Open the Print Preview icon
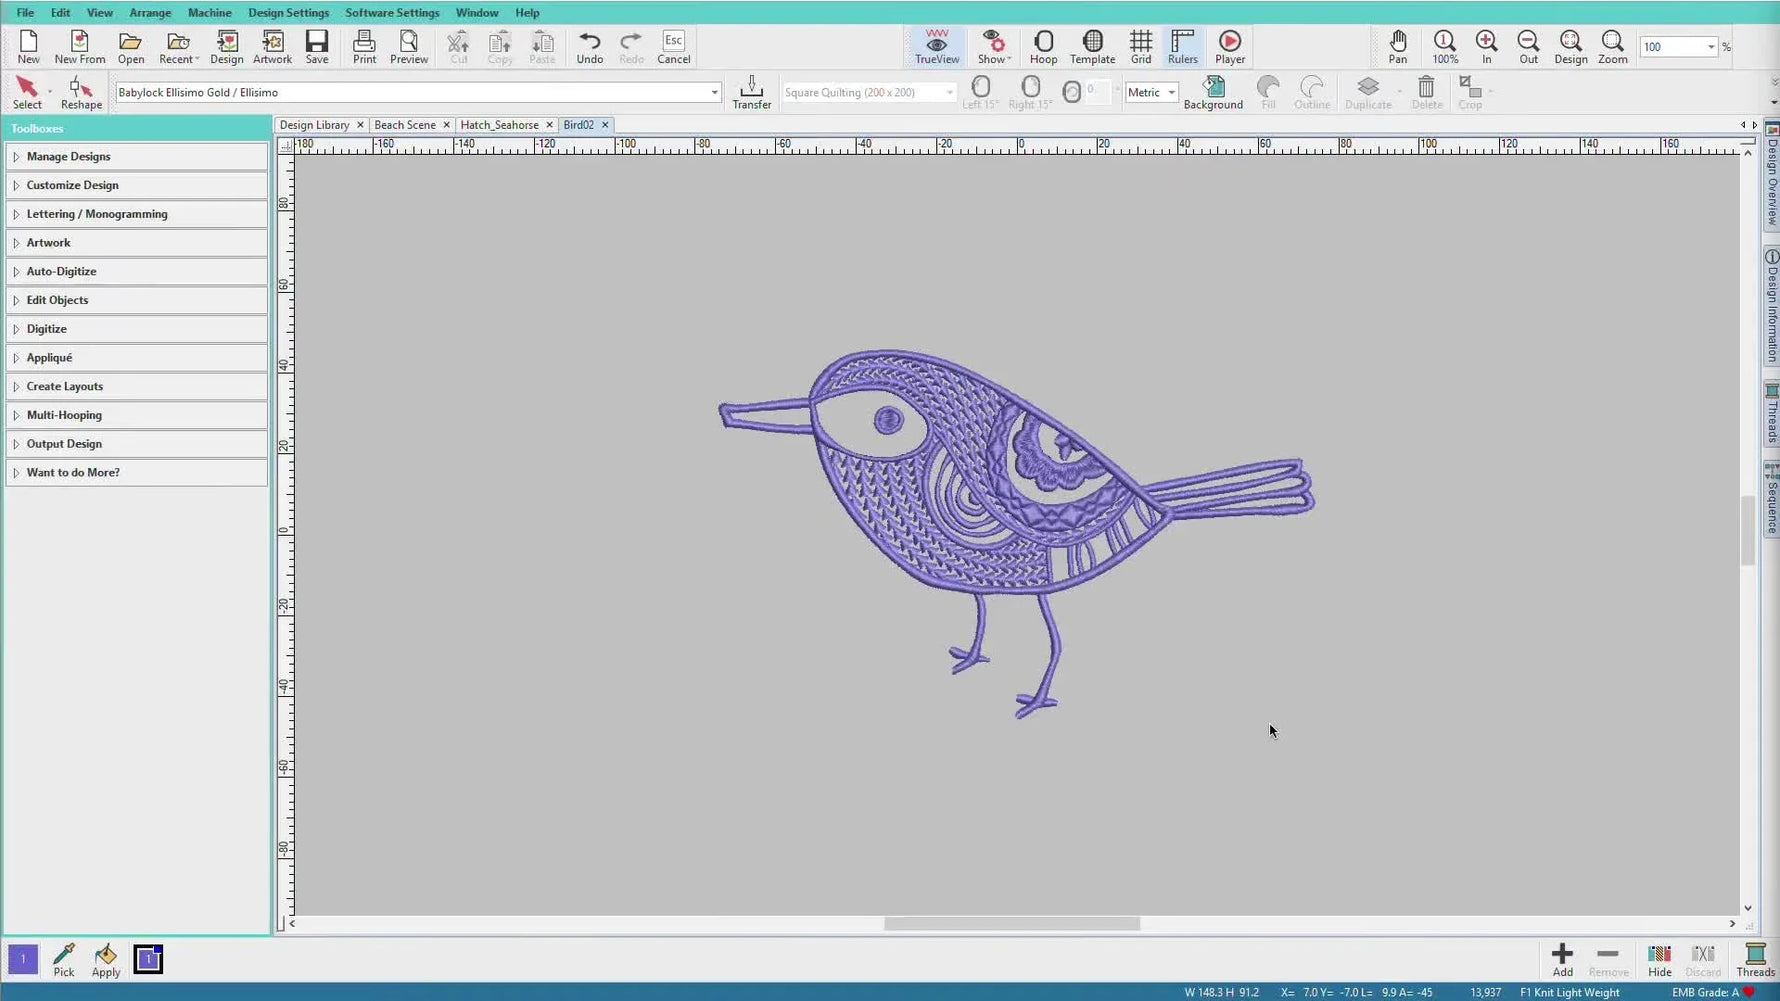The width and height of the screenshot is (1780, 1001). (x=408, y=47)
